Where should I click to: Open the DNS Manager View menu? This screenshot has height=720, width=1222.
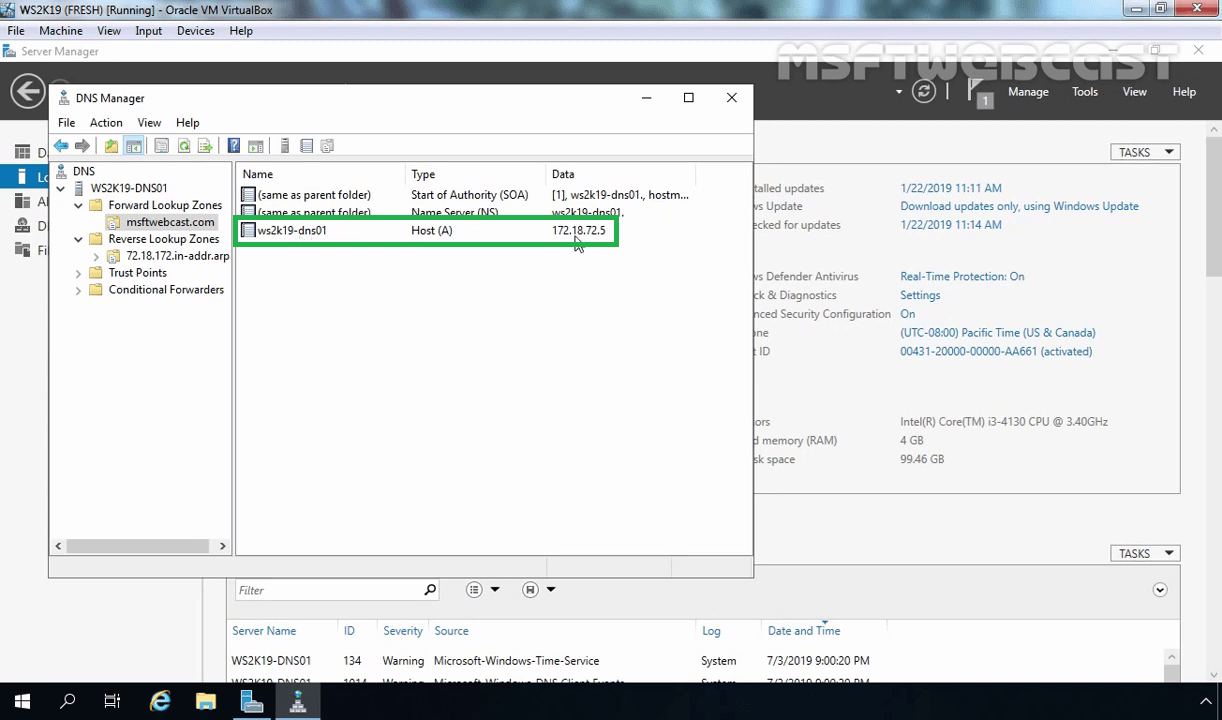click(x=149, y=122)
